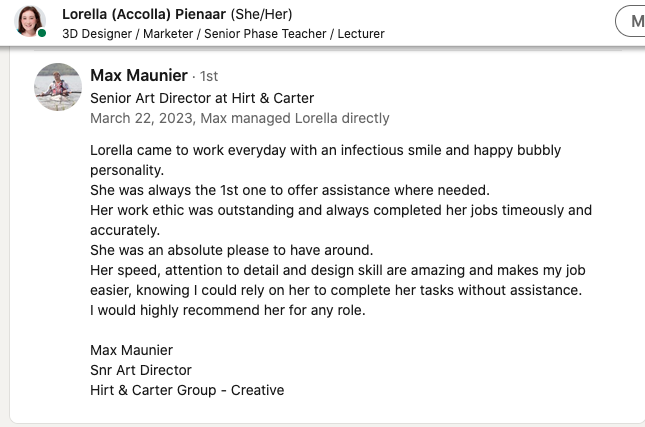Click the sentence beginning 'Her speed, attention to detail'
This screenshot has height=427, width=645.
[337, 270]
